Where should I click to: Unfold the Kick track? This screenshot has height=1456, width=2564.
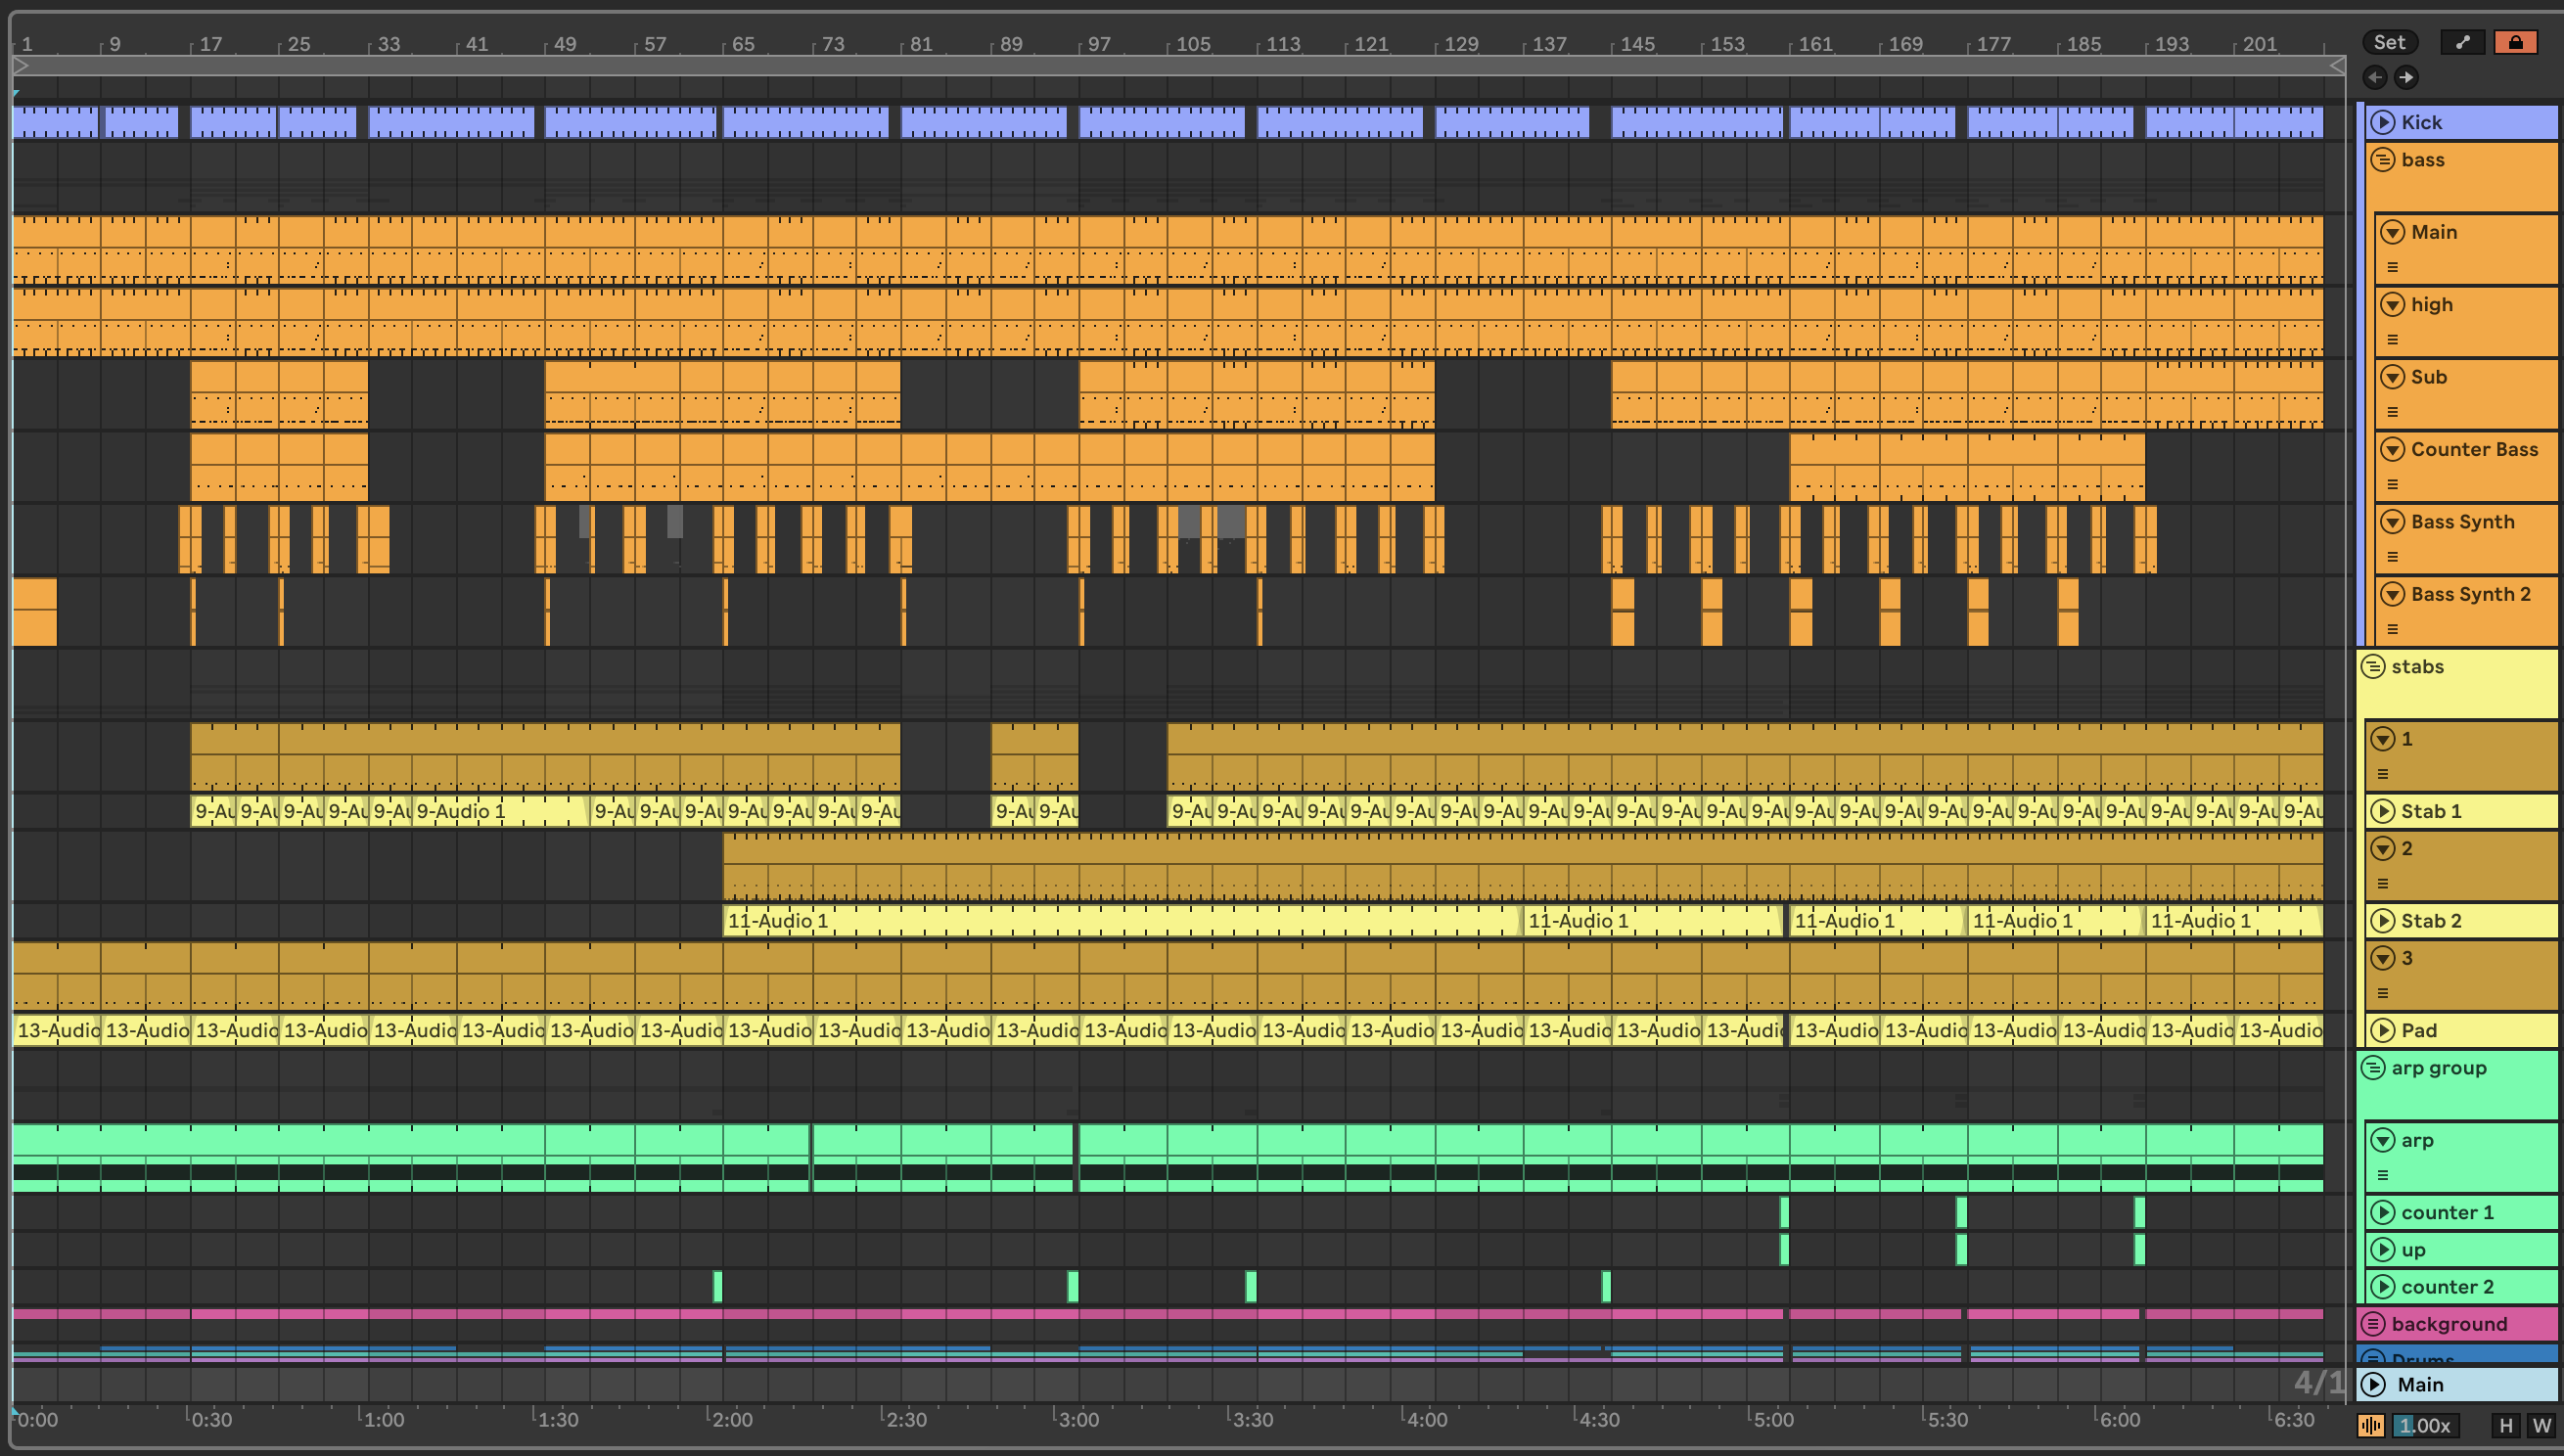[2383, 122]
